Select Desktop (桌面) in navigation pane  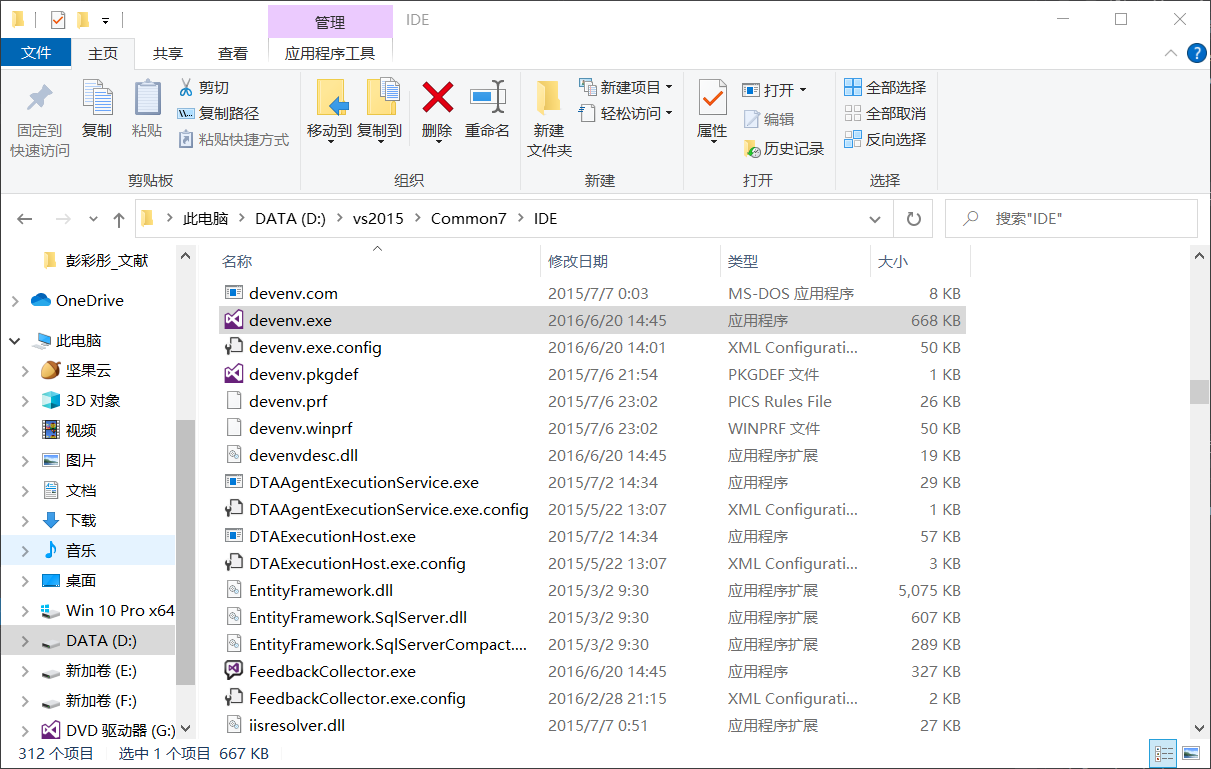coord(87,581)
